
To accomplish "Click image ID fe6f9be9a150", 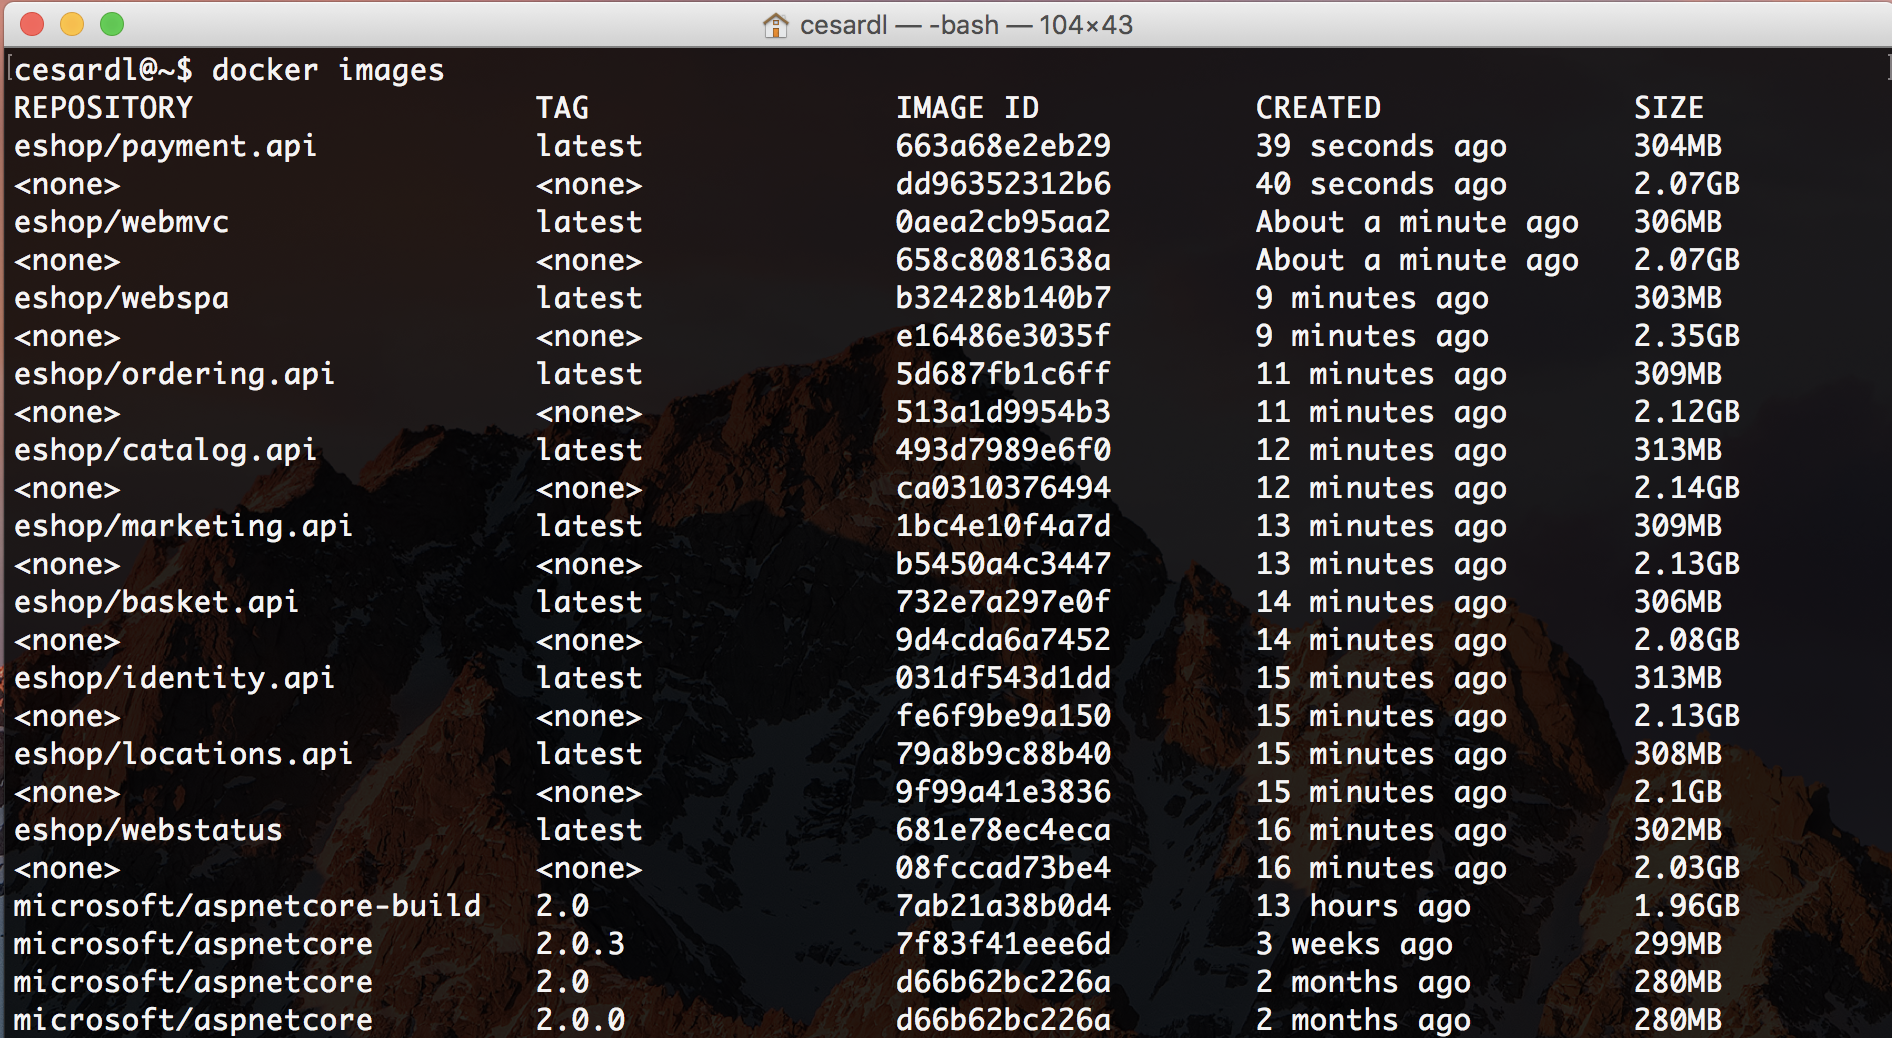I will [1003, 716].
